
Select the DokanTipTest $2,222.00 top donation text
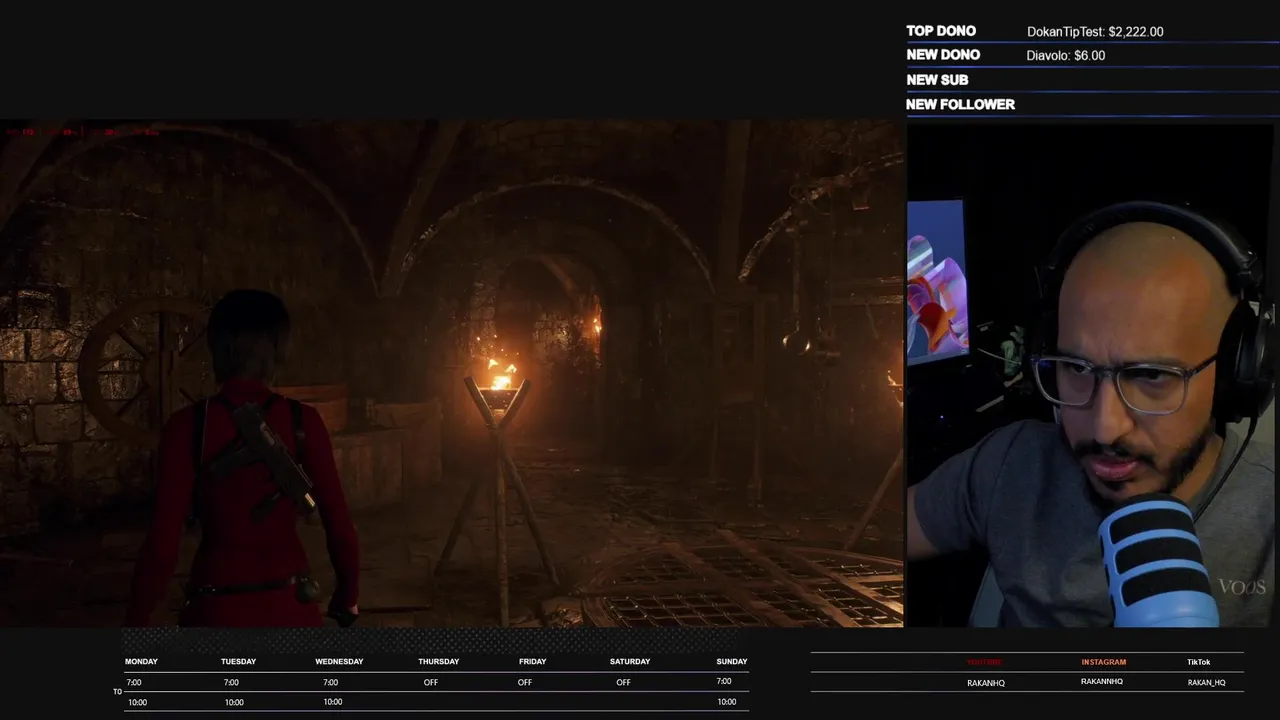(1095, 32)
